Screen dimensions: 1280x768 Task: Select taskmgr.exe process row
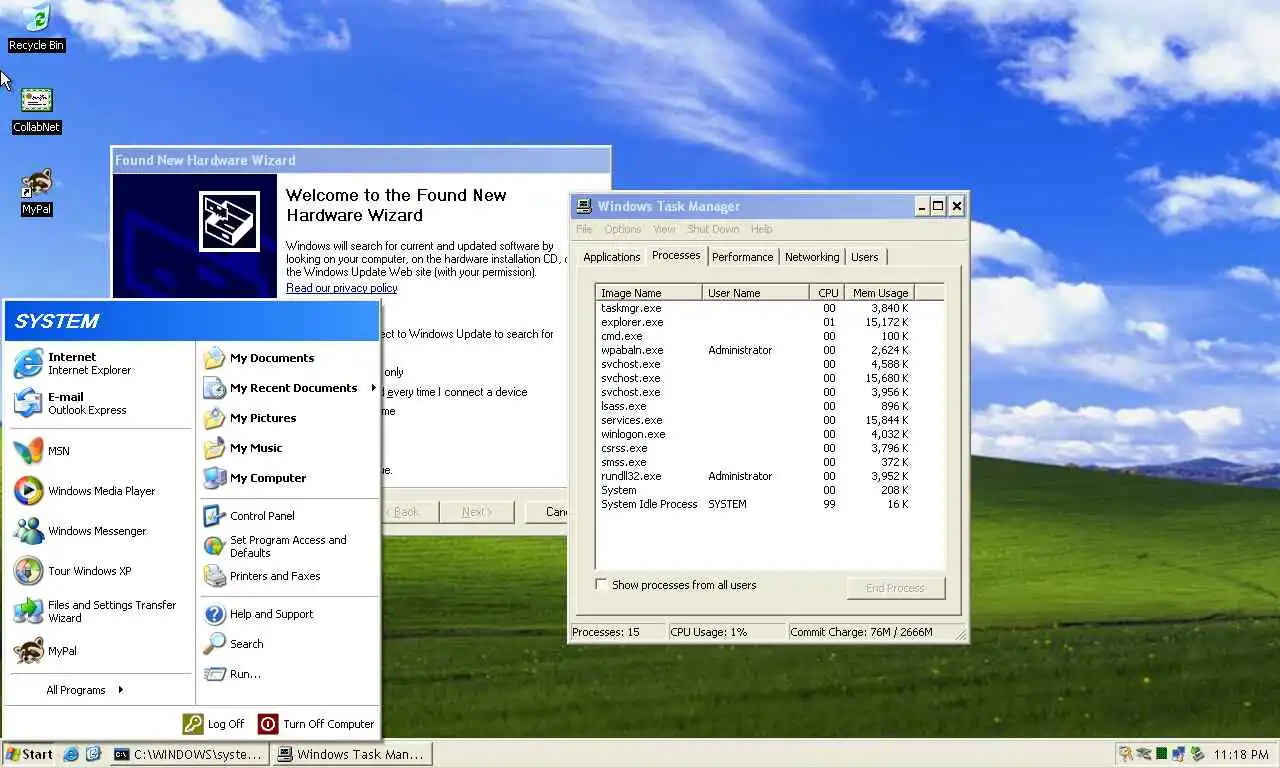755,308
